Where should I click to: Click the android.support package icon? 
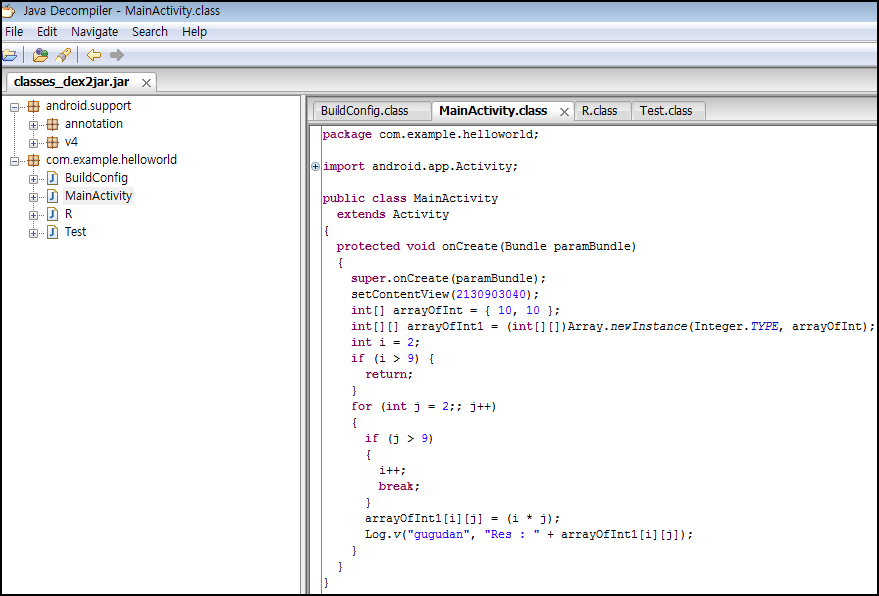[x=34, y=106]
